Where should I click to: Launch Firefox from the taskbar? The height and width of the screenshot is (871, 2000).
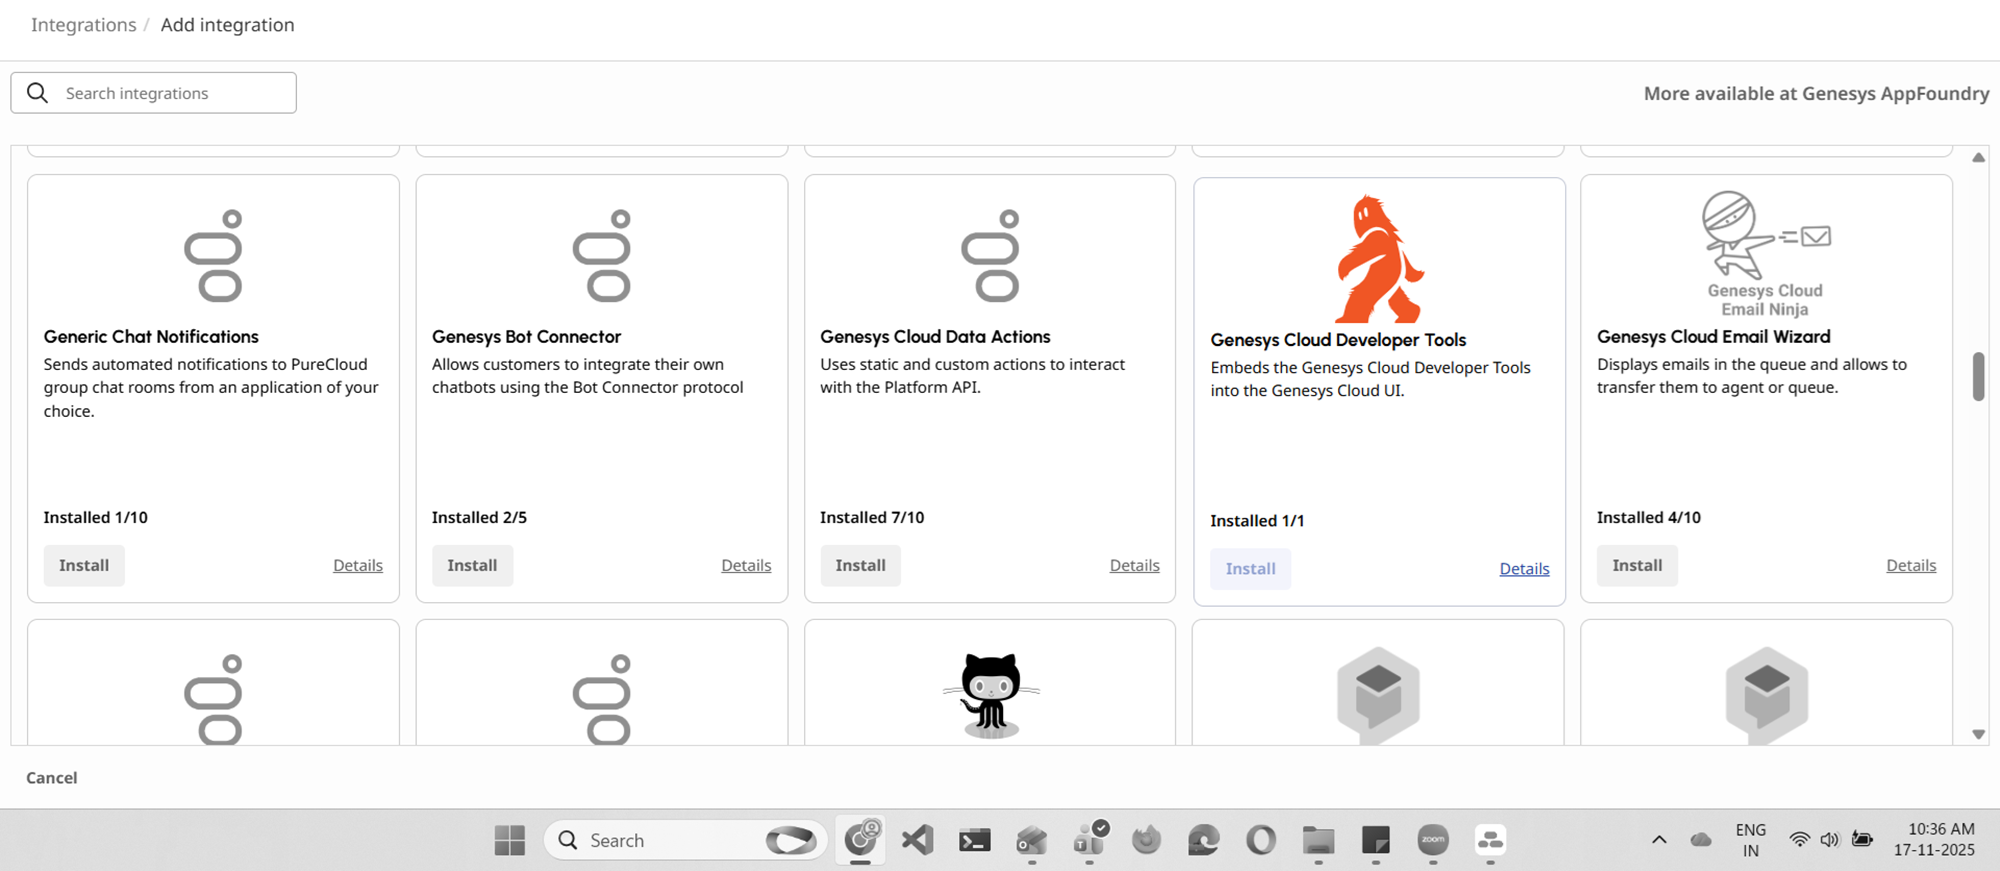pos(1147,840)
